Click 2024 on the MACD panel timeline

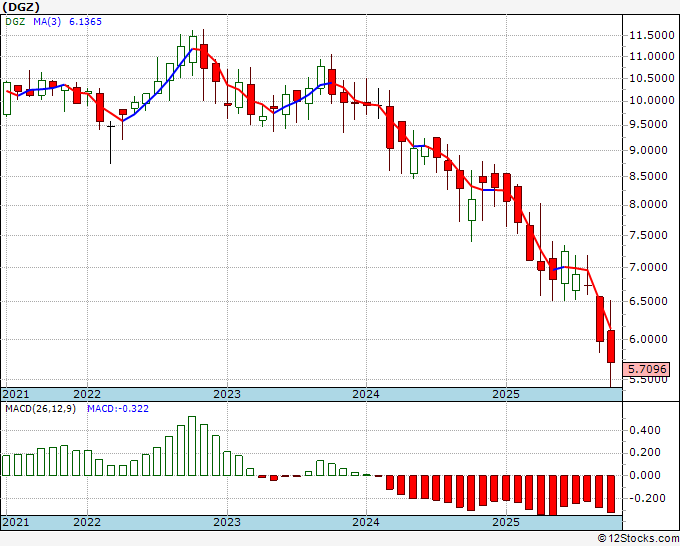(x=366, y=522)
